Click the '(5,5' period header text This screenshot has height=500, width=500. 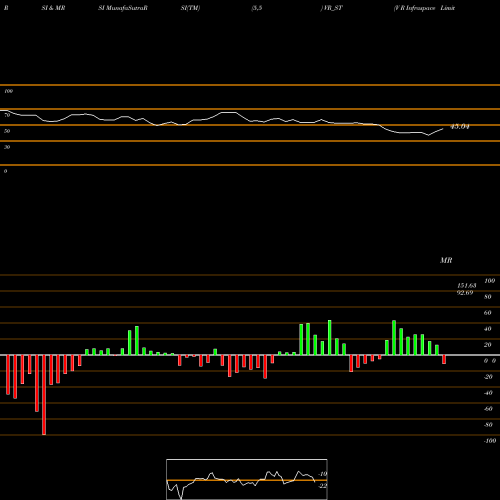pos(257,8)
